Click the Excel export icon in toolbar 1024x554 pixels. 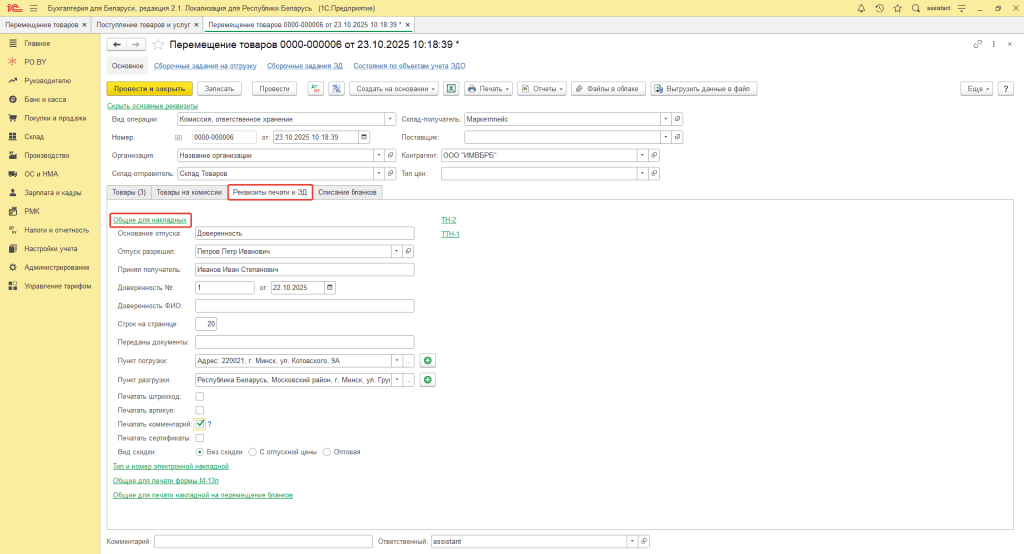click(x=451, y=88)
